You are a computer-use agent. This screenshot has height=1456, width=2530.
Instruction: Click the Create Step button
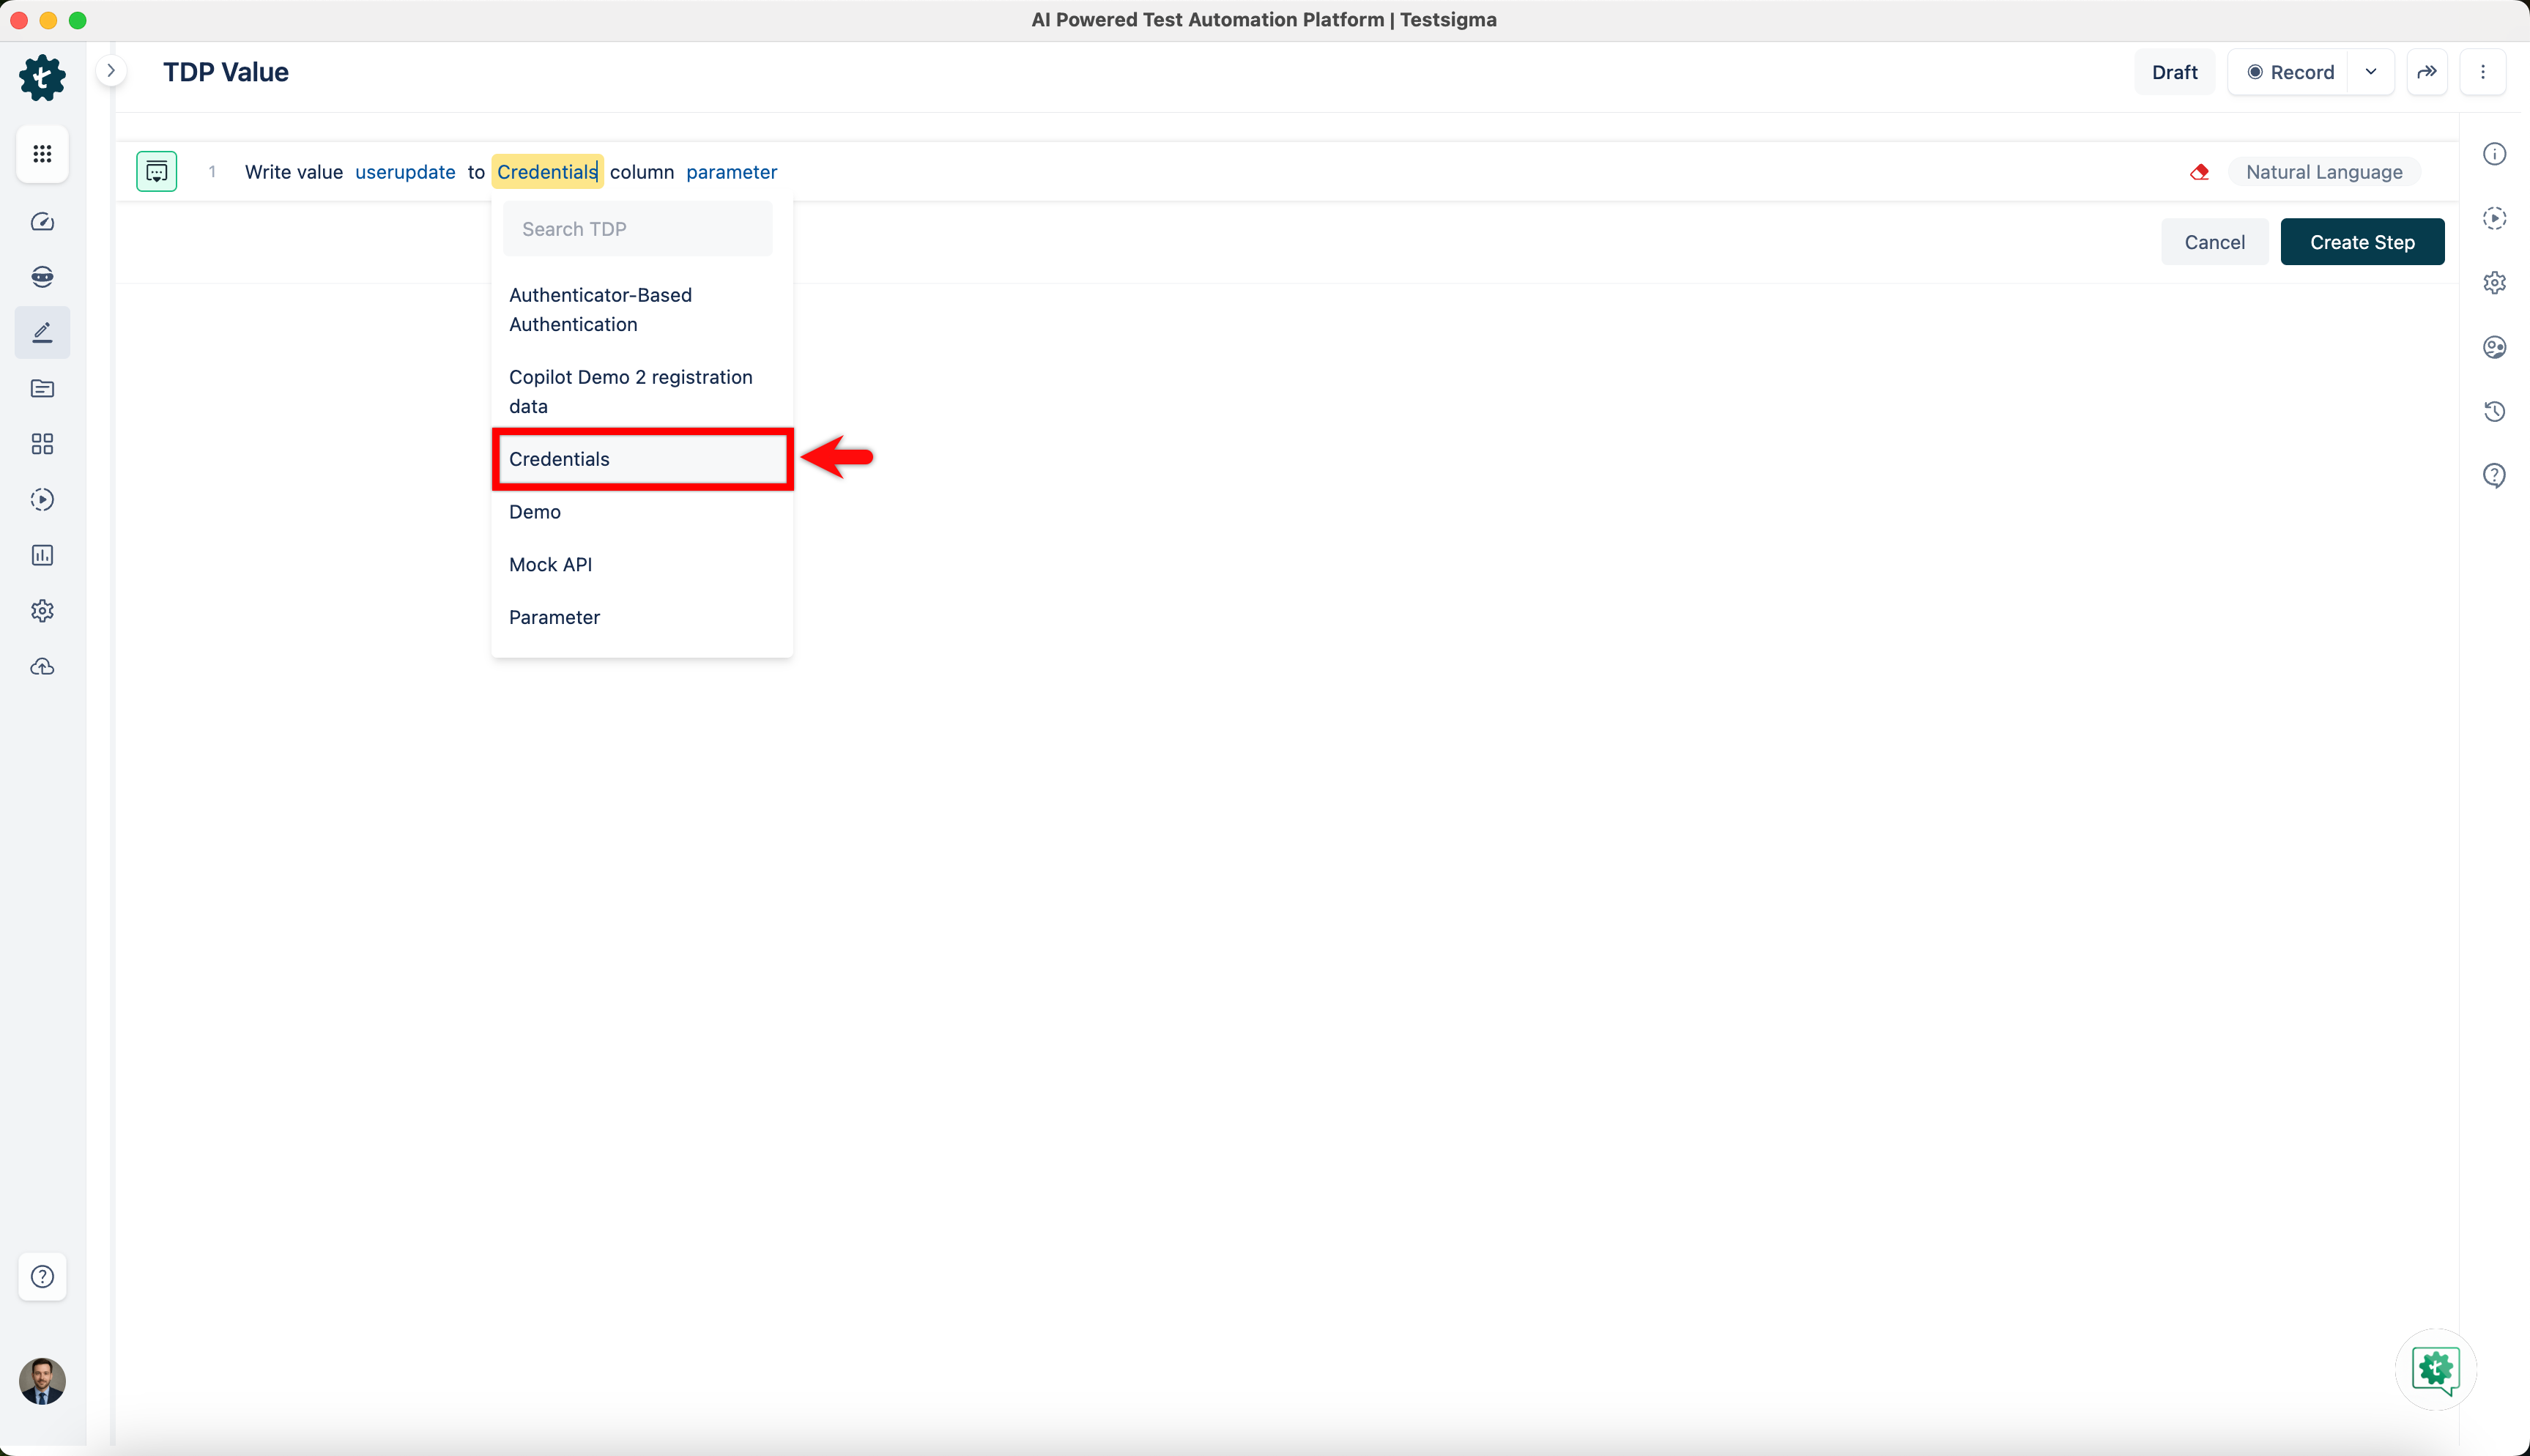coord(2361,242)
